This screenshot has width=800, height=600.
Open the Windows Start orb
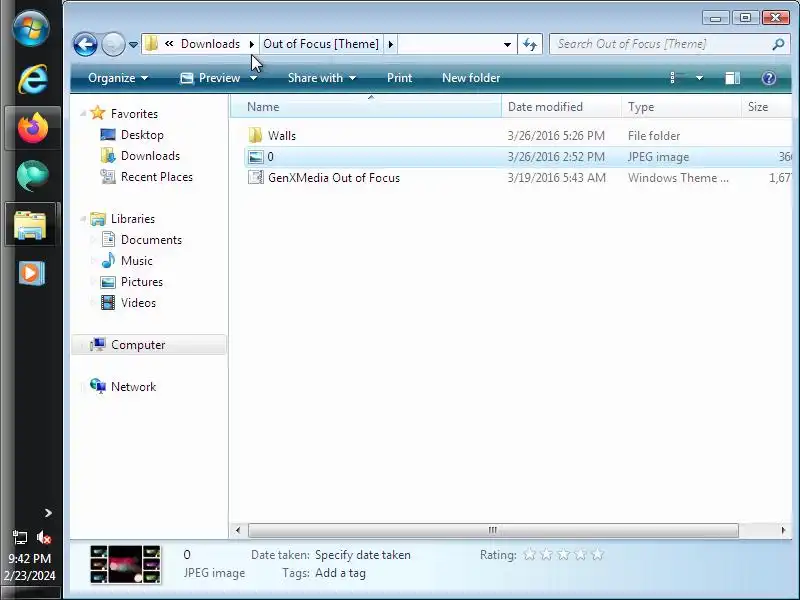31,28
